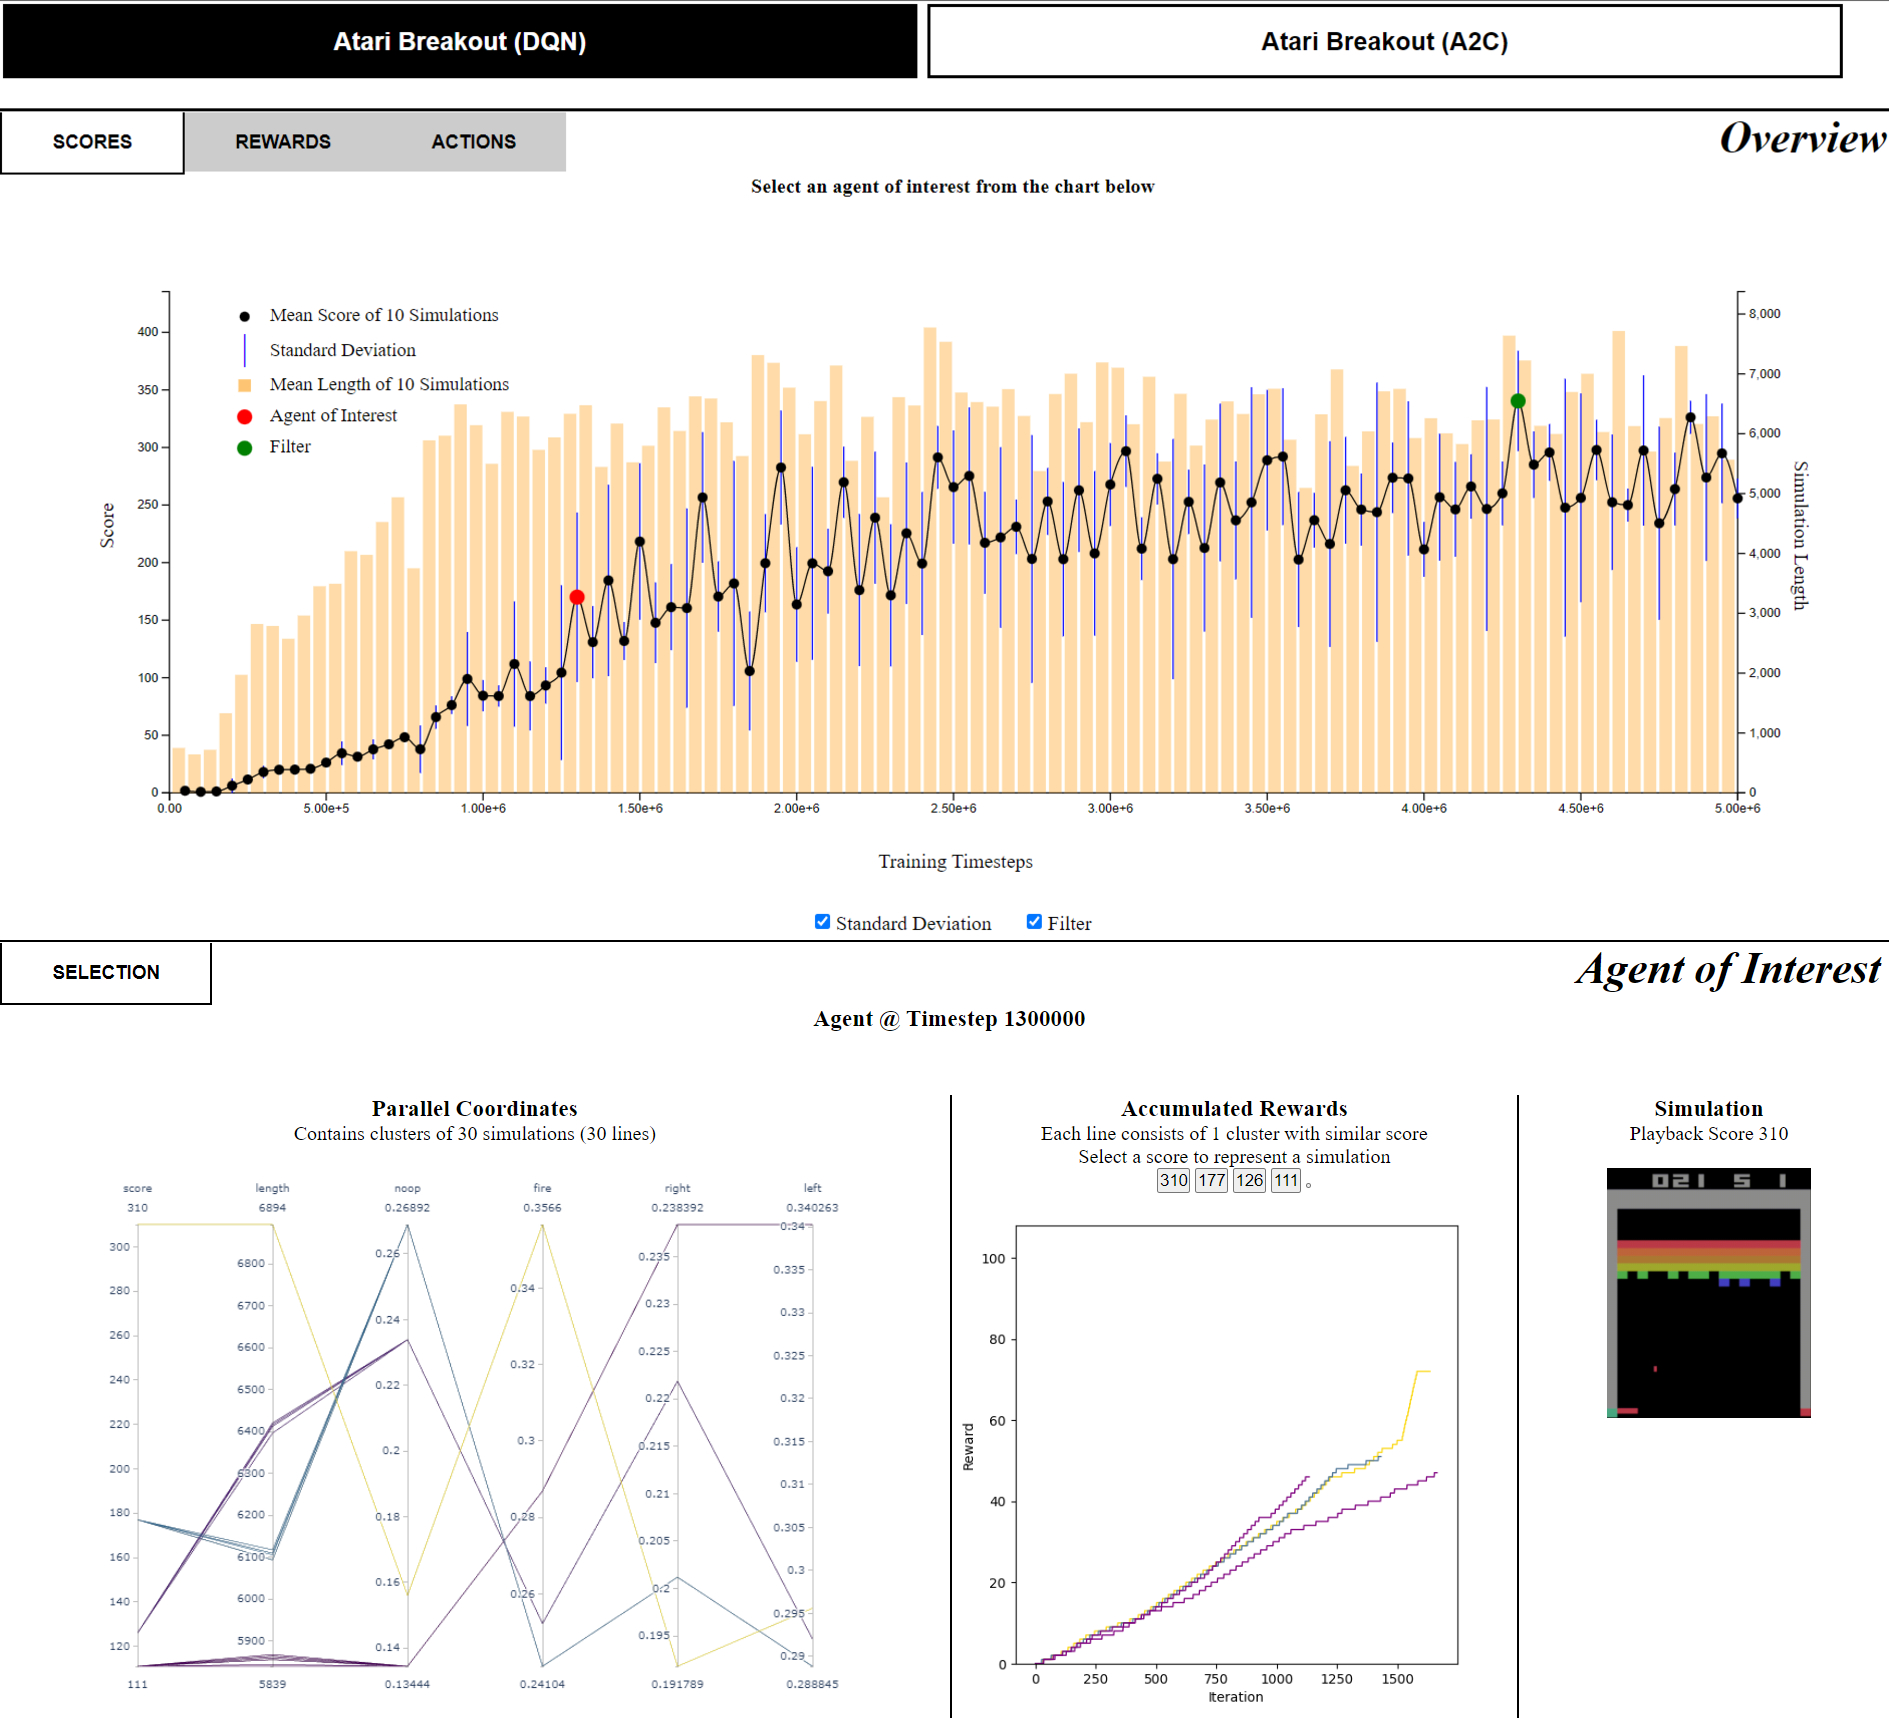The height and width of the screenshot is (1718, 1889).
Task: Select the 'noop' parallel coordinates axis label
Action: [x=407, y=1188]
